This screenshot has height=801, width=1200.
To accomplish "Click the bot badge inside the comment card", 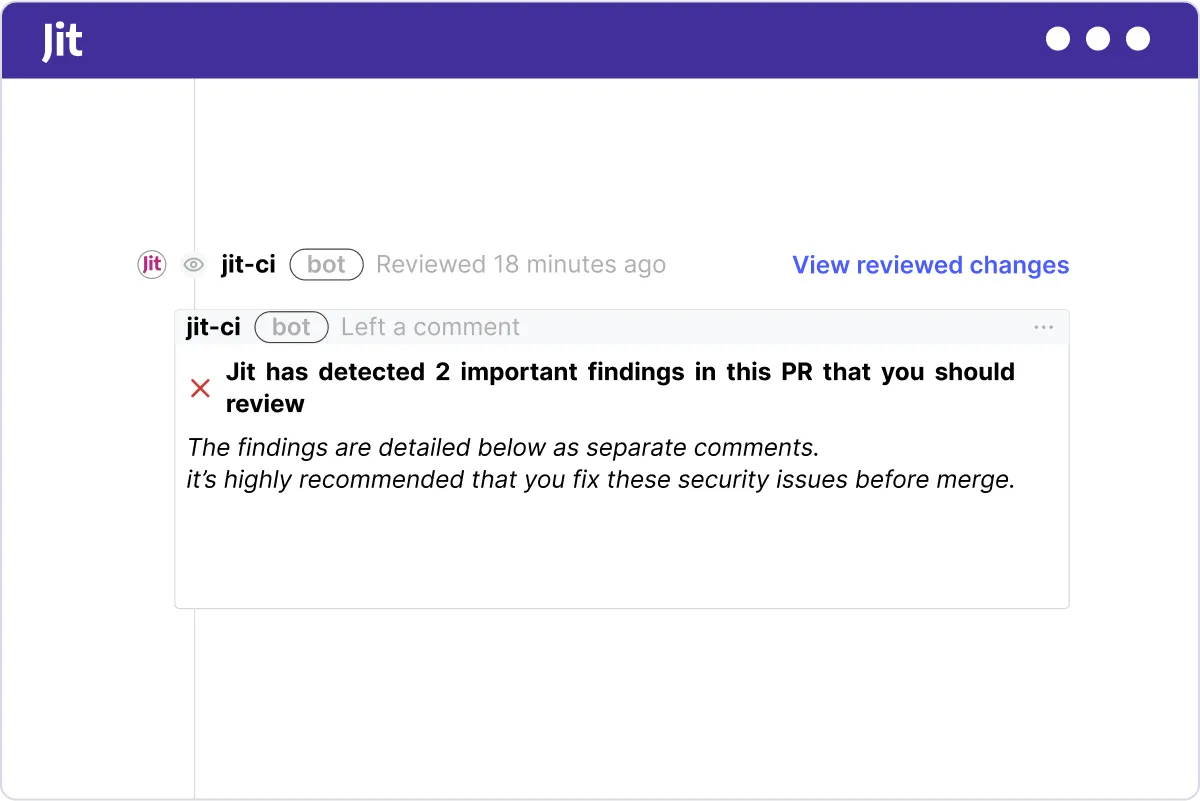I will pos(291,327).
